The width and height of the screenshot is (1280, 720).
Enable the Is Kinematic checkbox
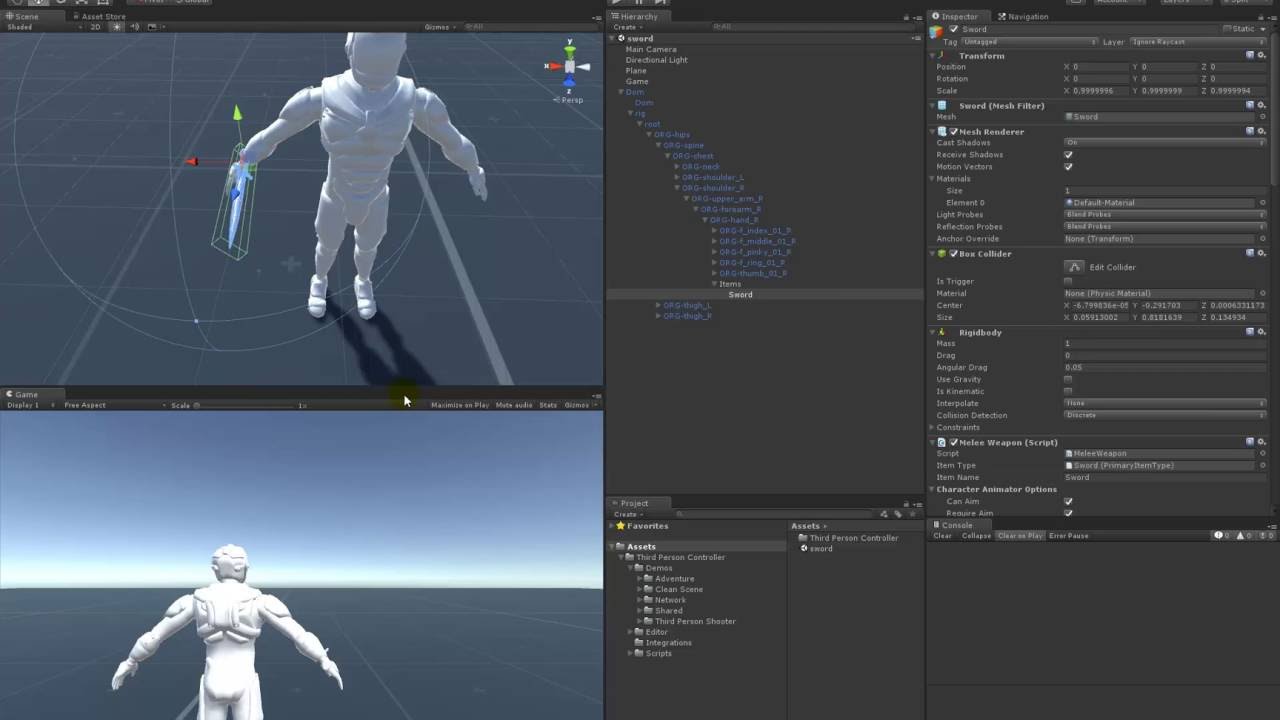point(1068,391)
